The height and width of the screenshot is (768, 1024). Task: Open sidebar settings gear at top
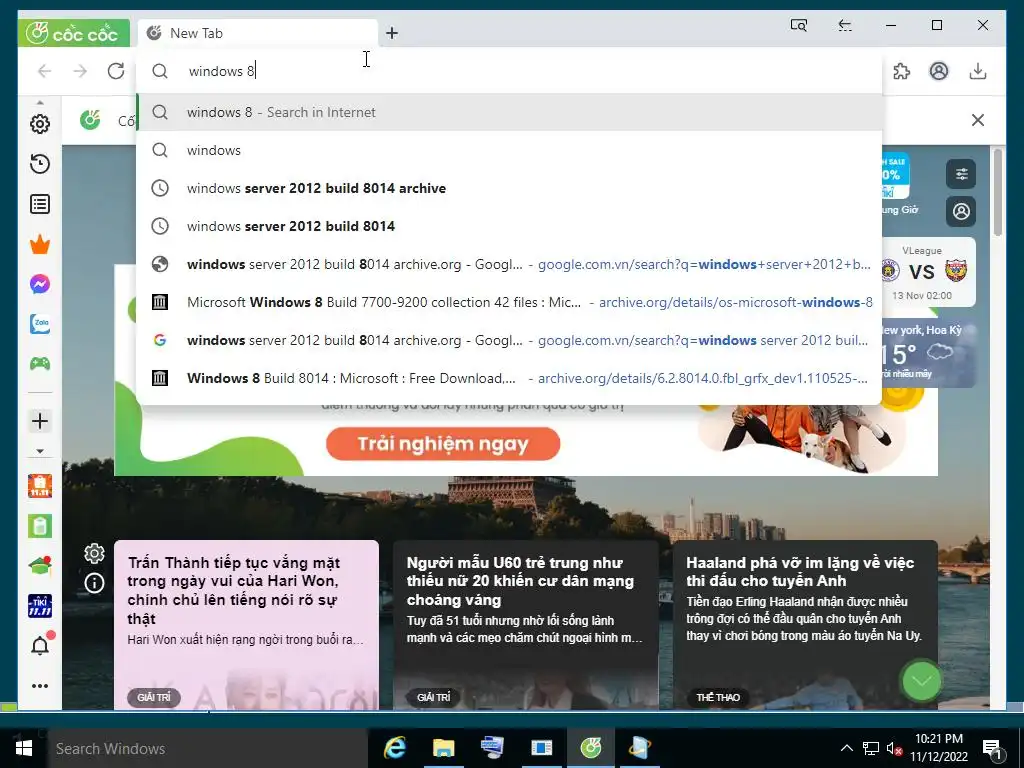(x=40, y=123)
